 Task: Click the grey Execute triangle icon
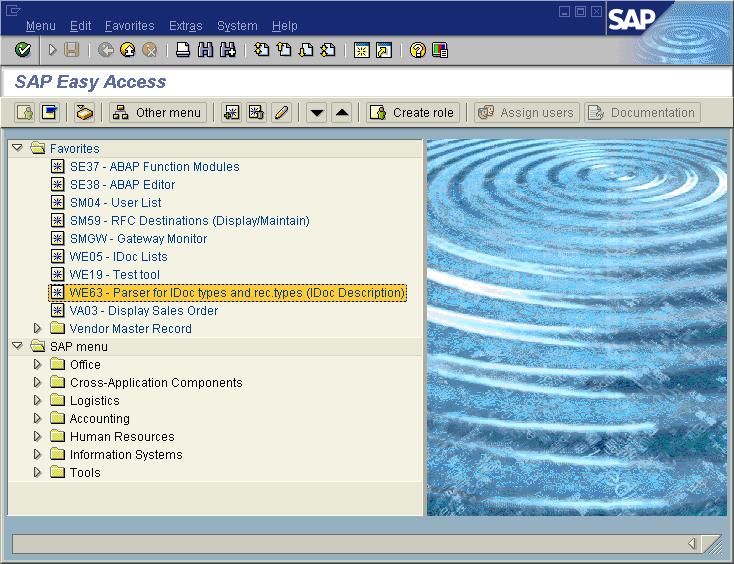point(52,50)
